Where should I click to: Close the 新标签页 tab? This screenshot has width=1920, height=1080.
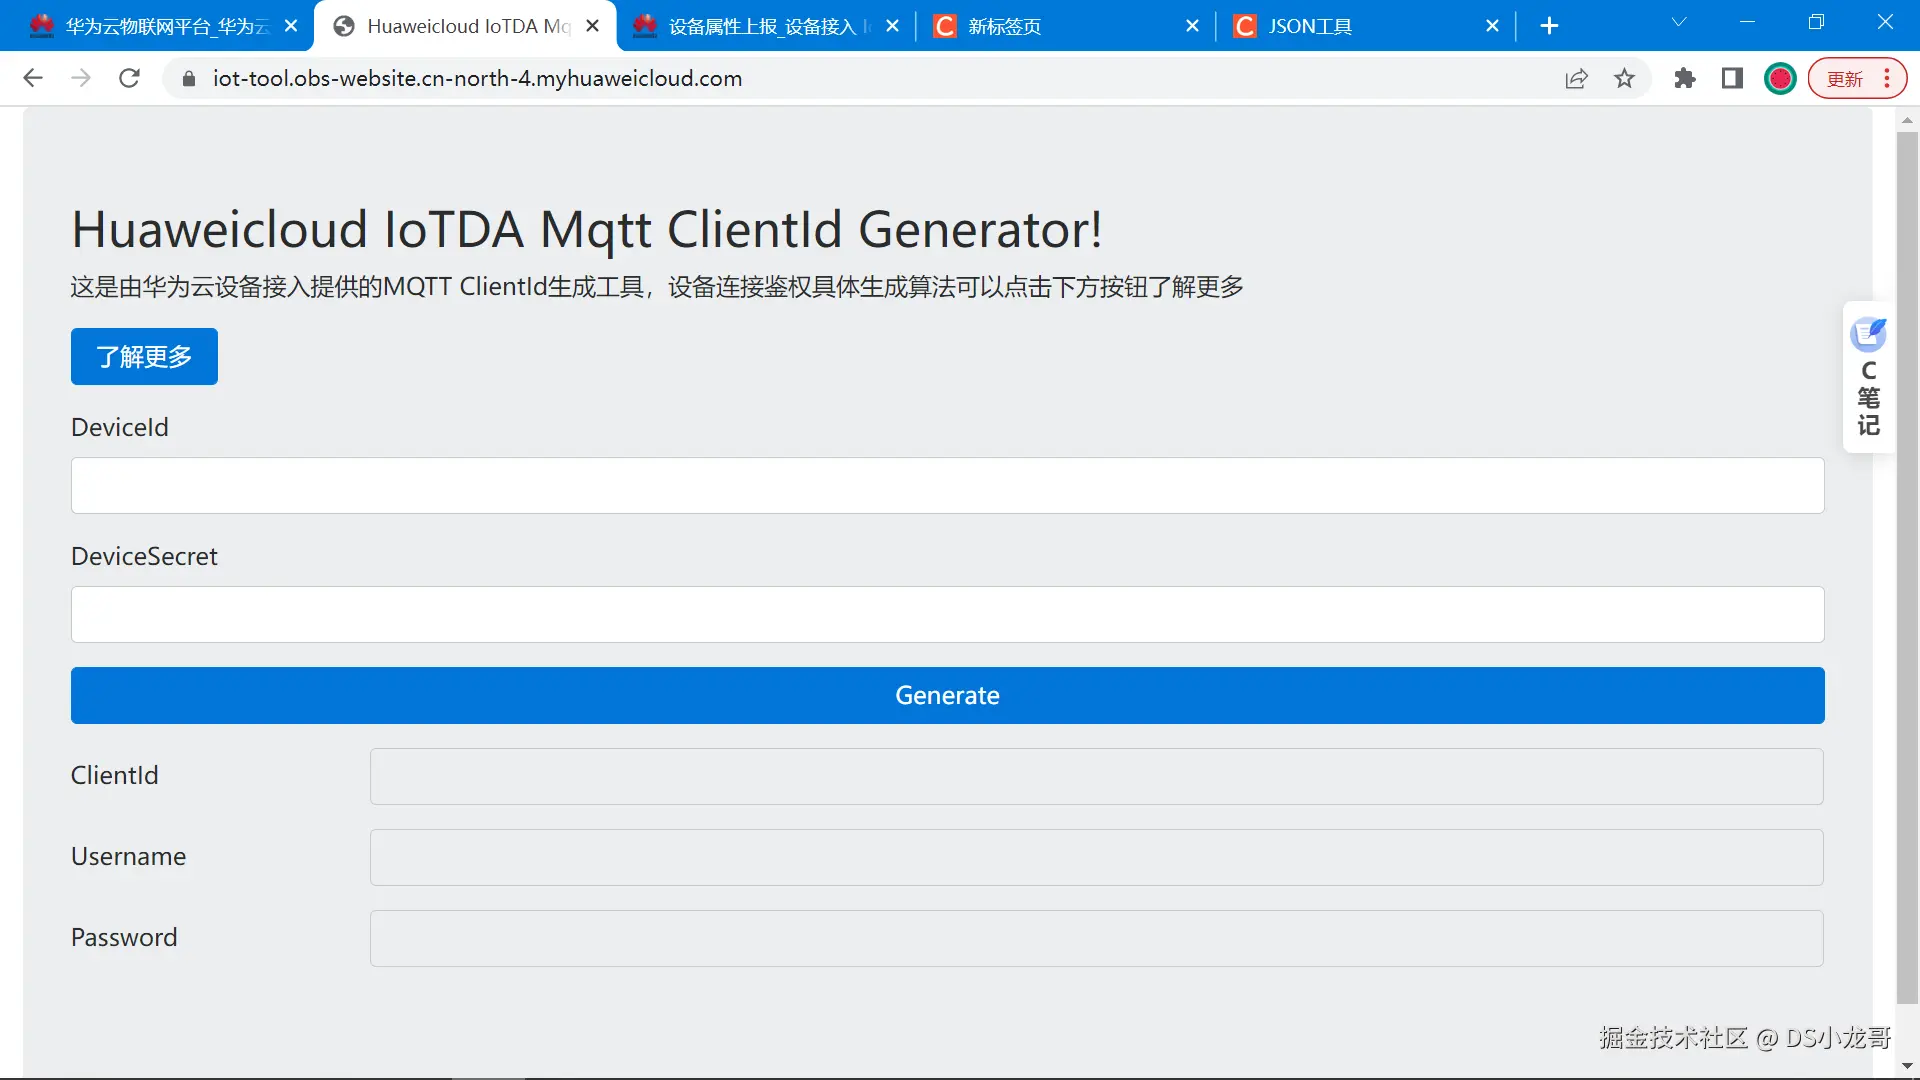1192,26
